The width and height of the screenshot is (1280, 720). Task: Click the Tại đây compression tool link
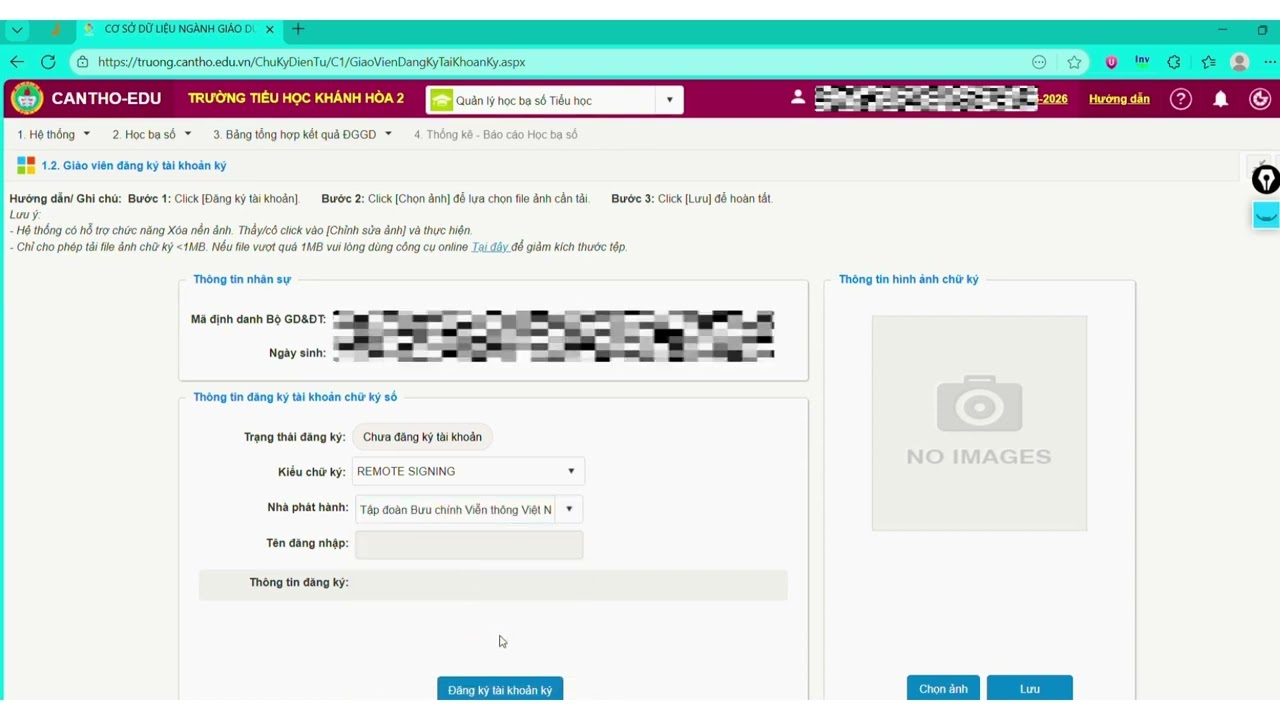click(490, 247)
